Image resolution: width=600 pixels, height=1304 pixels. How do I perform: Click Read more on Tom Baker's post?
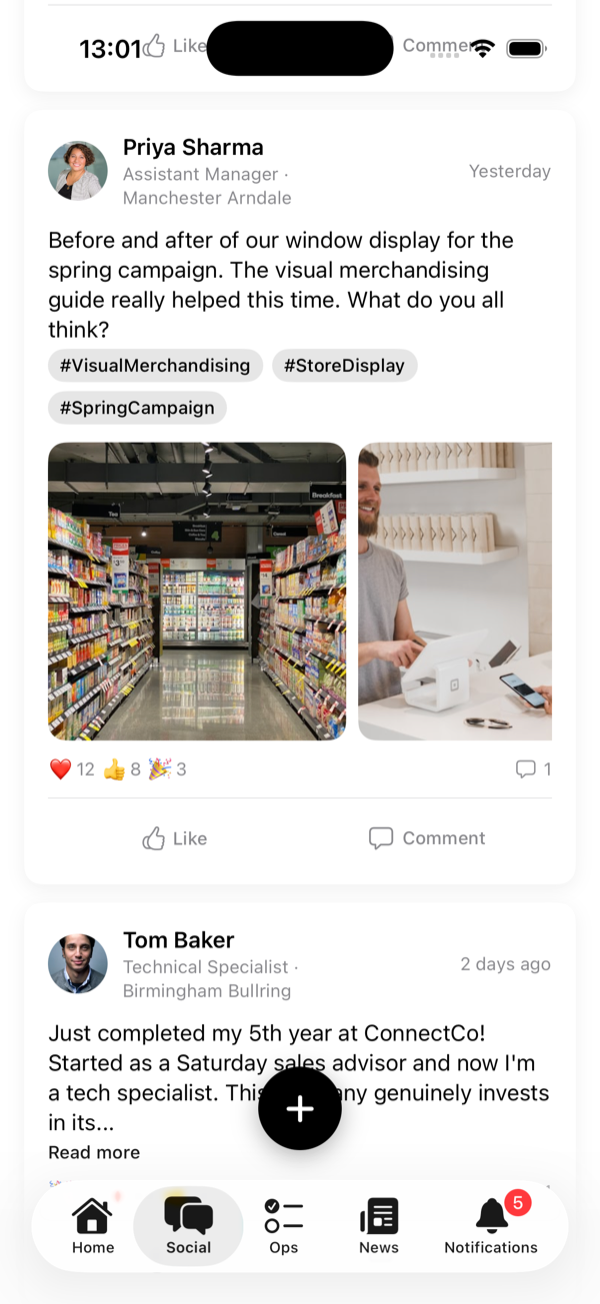coord(94,1152)
